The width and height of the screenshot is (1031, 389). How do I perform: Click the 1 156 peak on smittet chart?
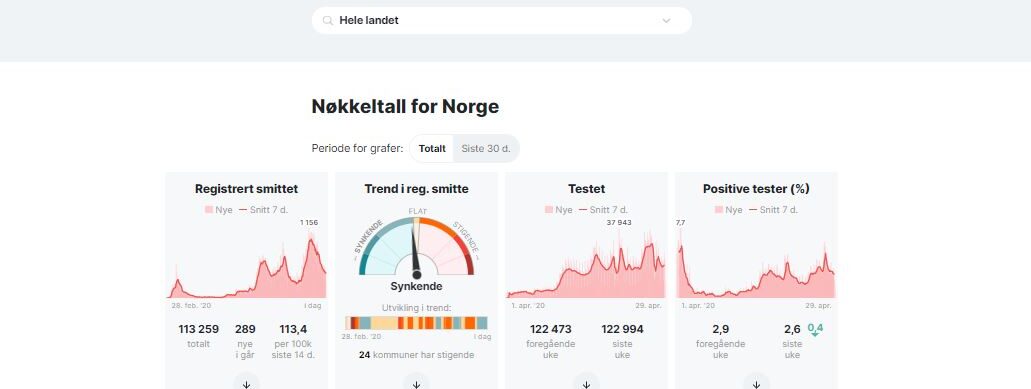[309, 223]
